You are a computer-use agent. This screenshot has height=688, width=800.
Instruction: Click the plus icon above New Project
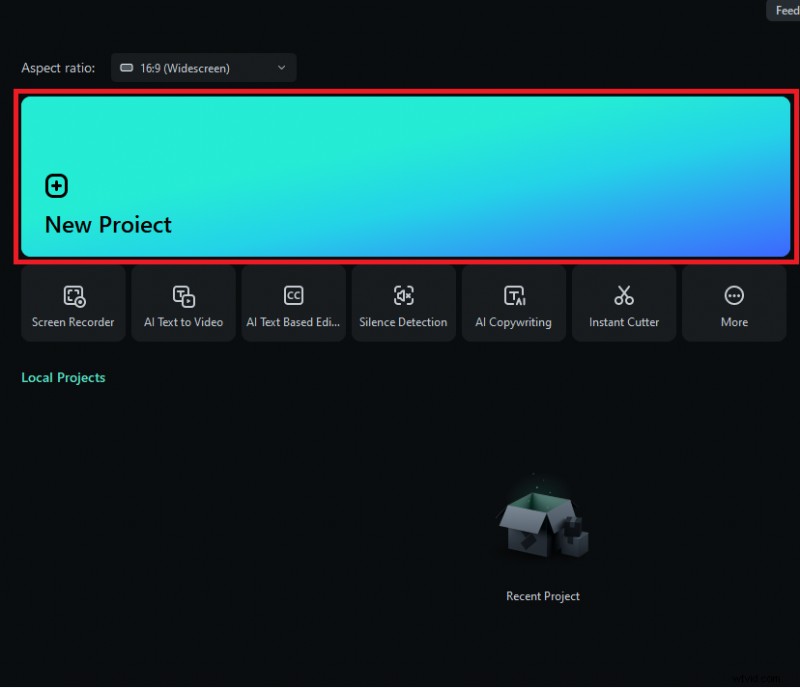[57, 186]
